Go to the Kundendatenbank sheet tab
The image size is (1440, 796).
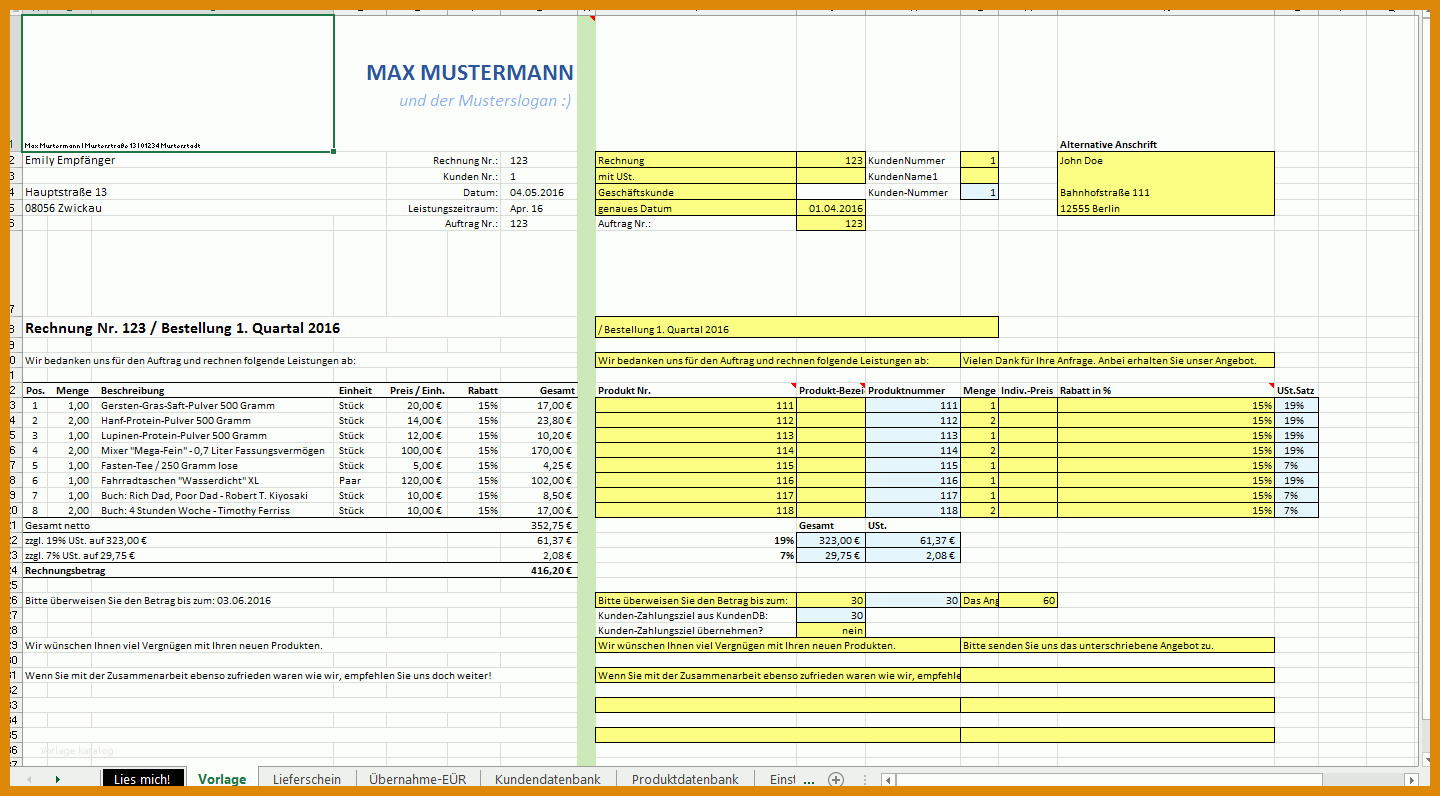548,780
